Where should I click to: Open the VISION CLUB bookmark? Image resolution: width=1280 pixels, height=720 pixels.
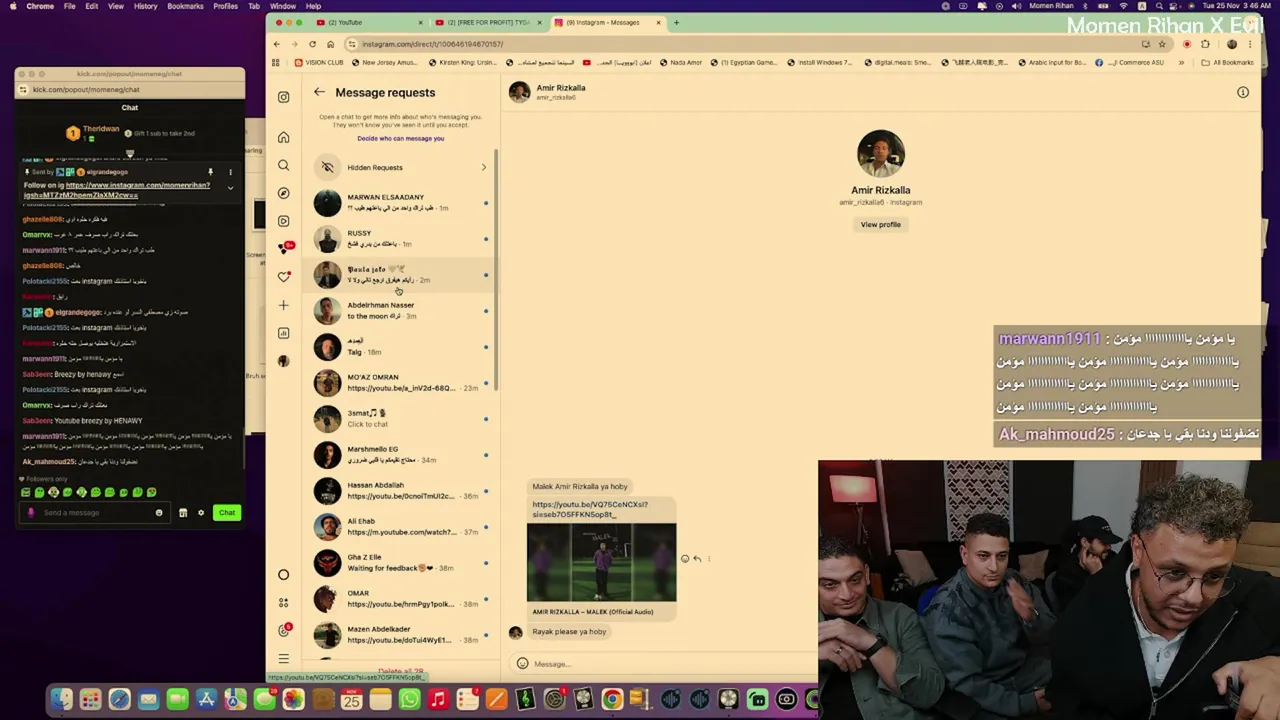[x=318, y=63]
